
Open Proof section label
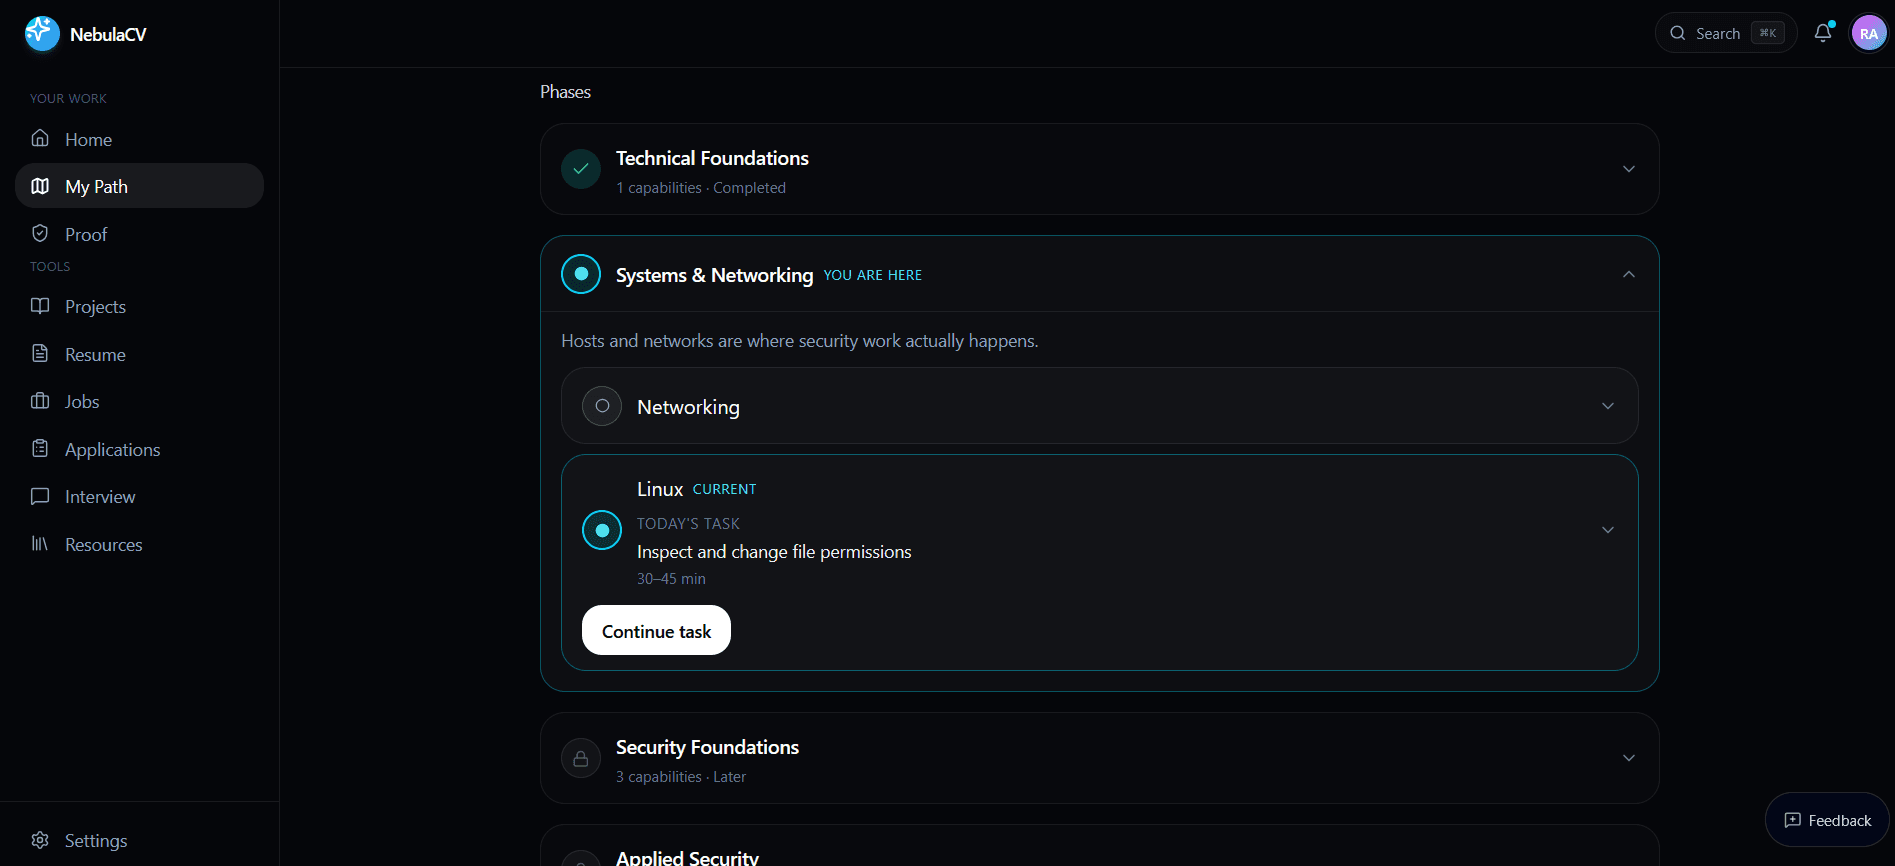(x=86, y=234)
